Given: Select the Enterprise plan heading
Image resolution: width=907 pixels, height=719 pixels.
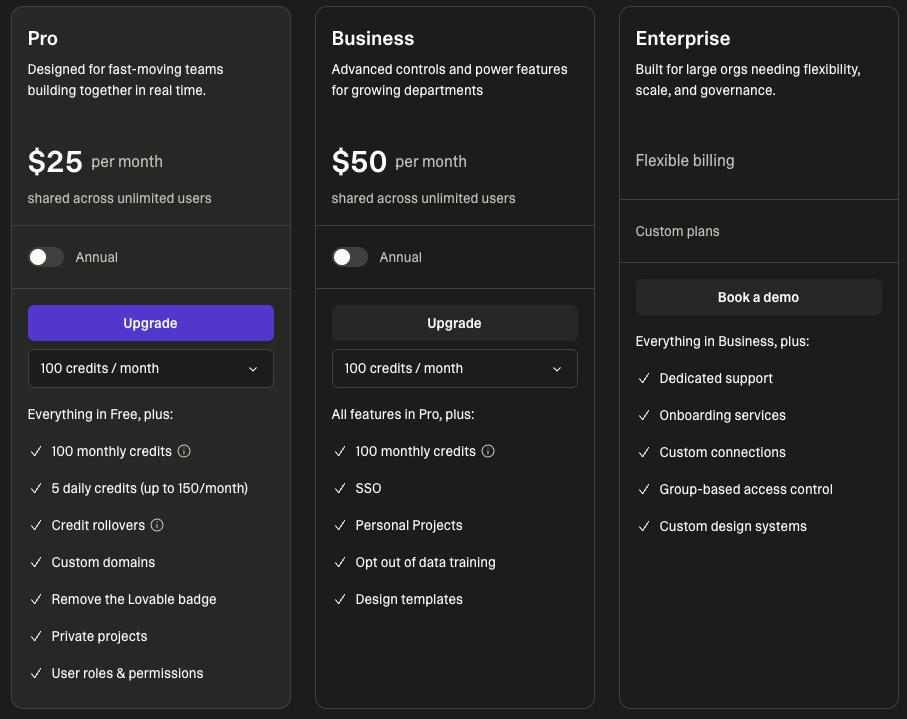Looking at the screenshot, I should (683, 39).
